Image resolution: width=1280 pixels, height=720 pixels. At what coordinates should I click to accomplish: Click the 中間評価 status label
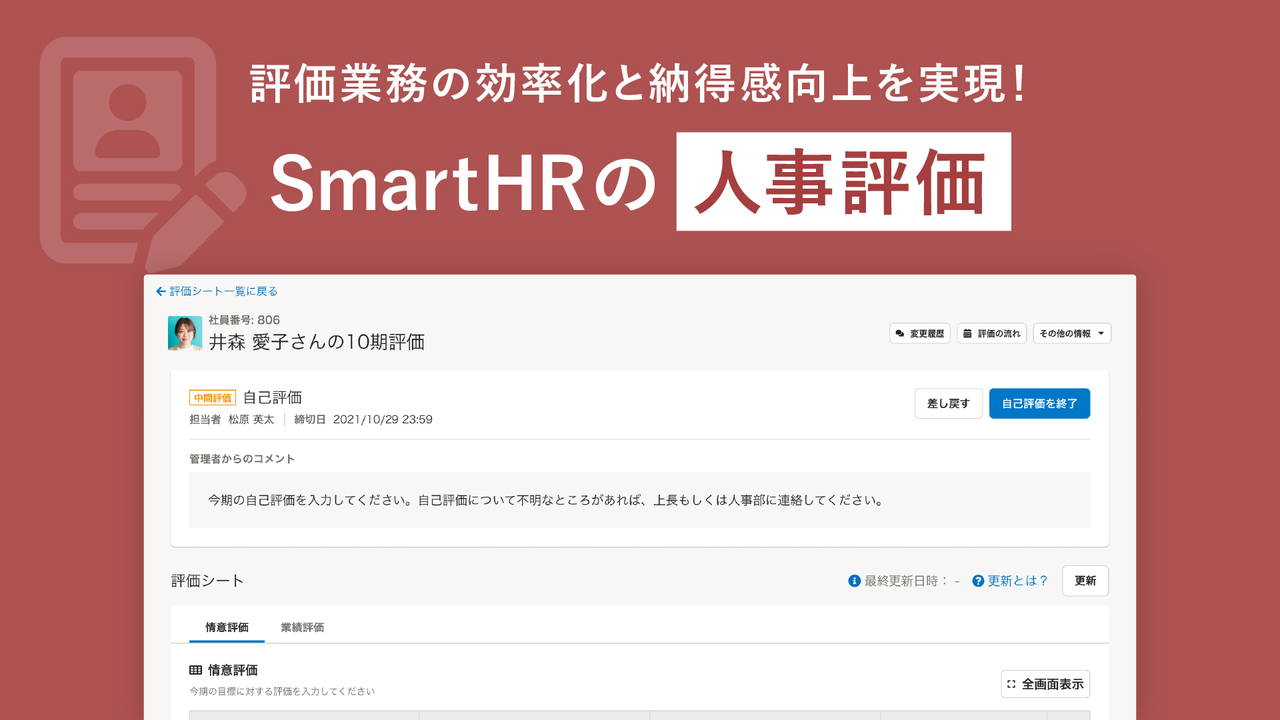pos(212,398)
